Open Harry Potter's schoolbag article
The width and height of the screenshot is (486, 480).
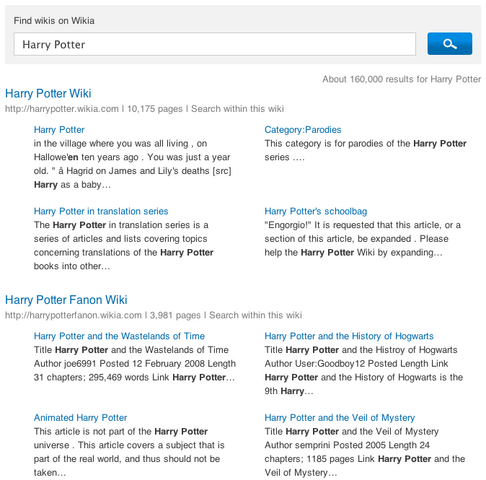click(x=315, y=211)
